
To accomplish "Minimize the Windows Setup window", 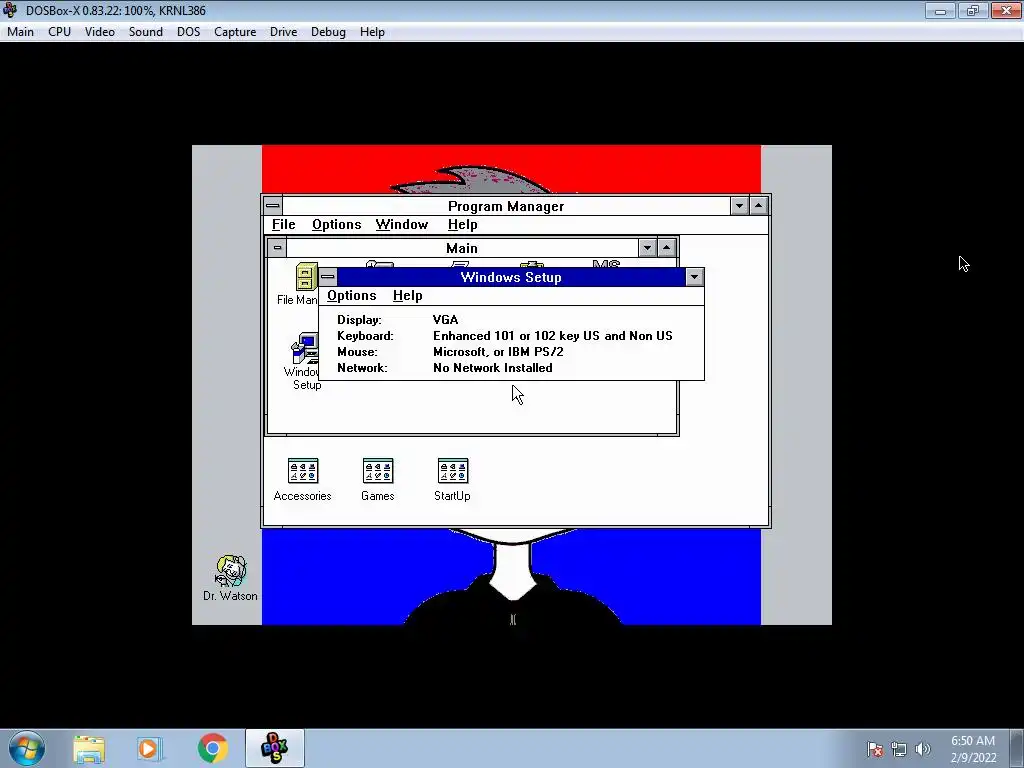I will click(x=694, y=277).
